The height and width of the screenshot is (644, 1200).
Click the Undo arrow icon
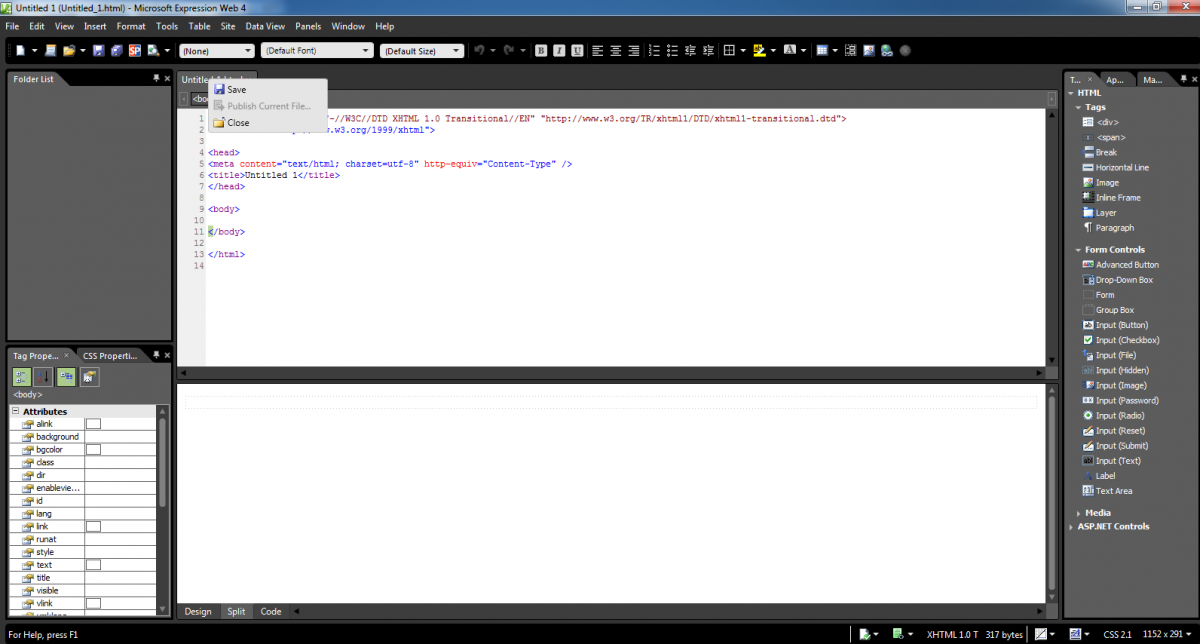click(480, 50)
